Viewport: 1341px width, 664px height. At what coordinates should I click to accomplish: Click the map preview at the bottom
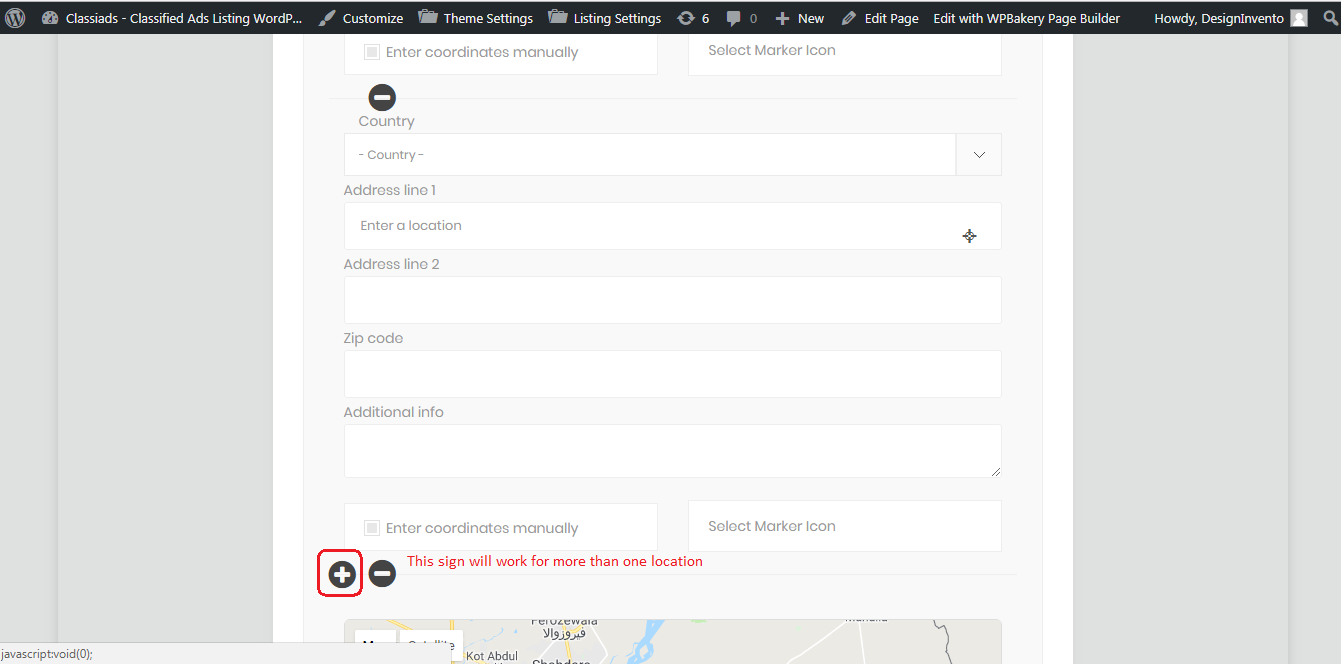click(x=672, y=641)
